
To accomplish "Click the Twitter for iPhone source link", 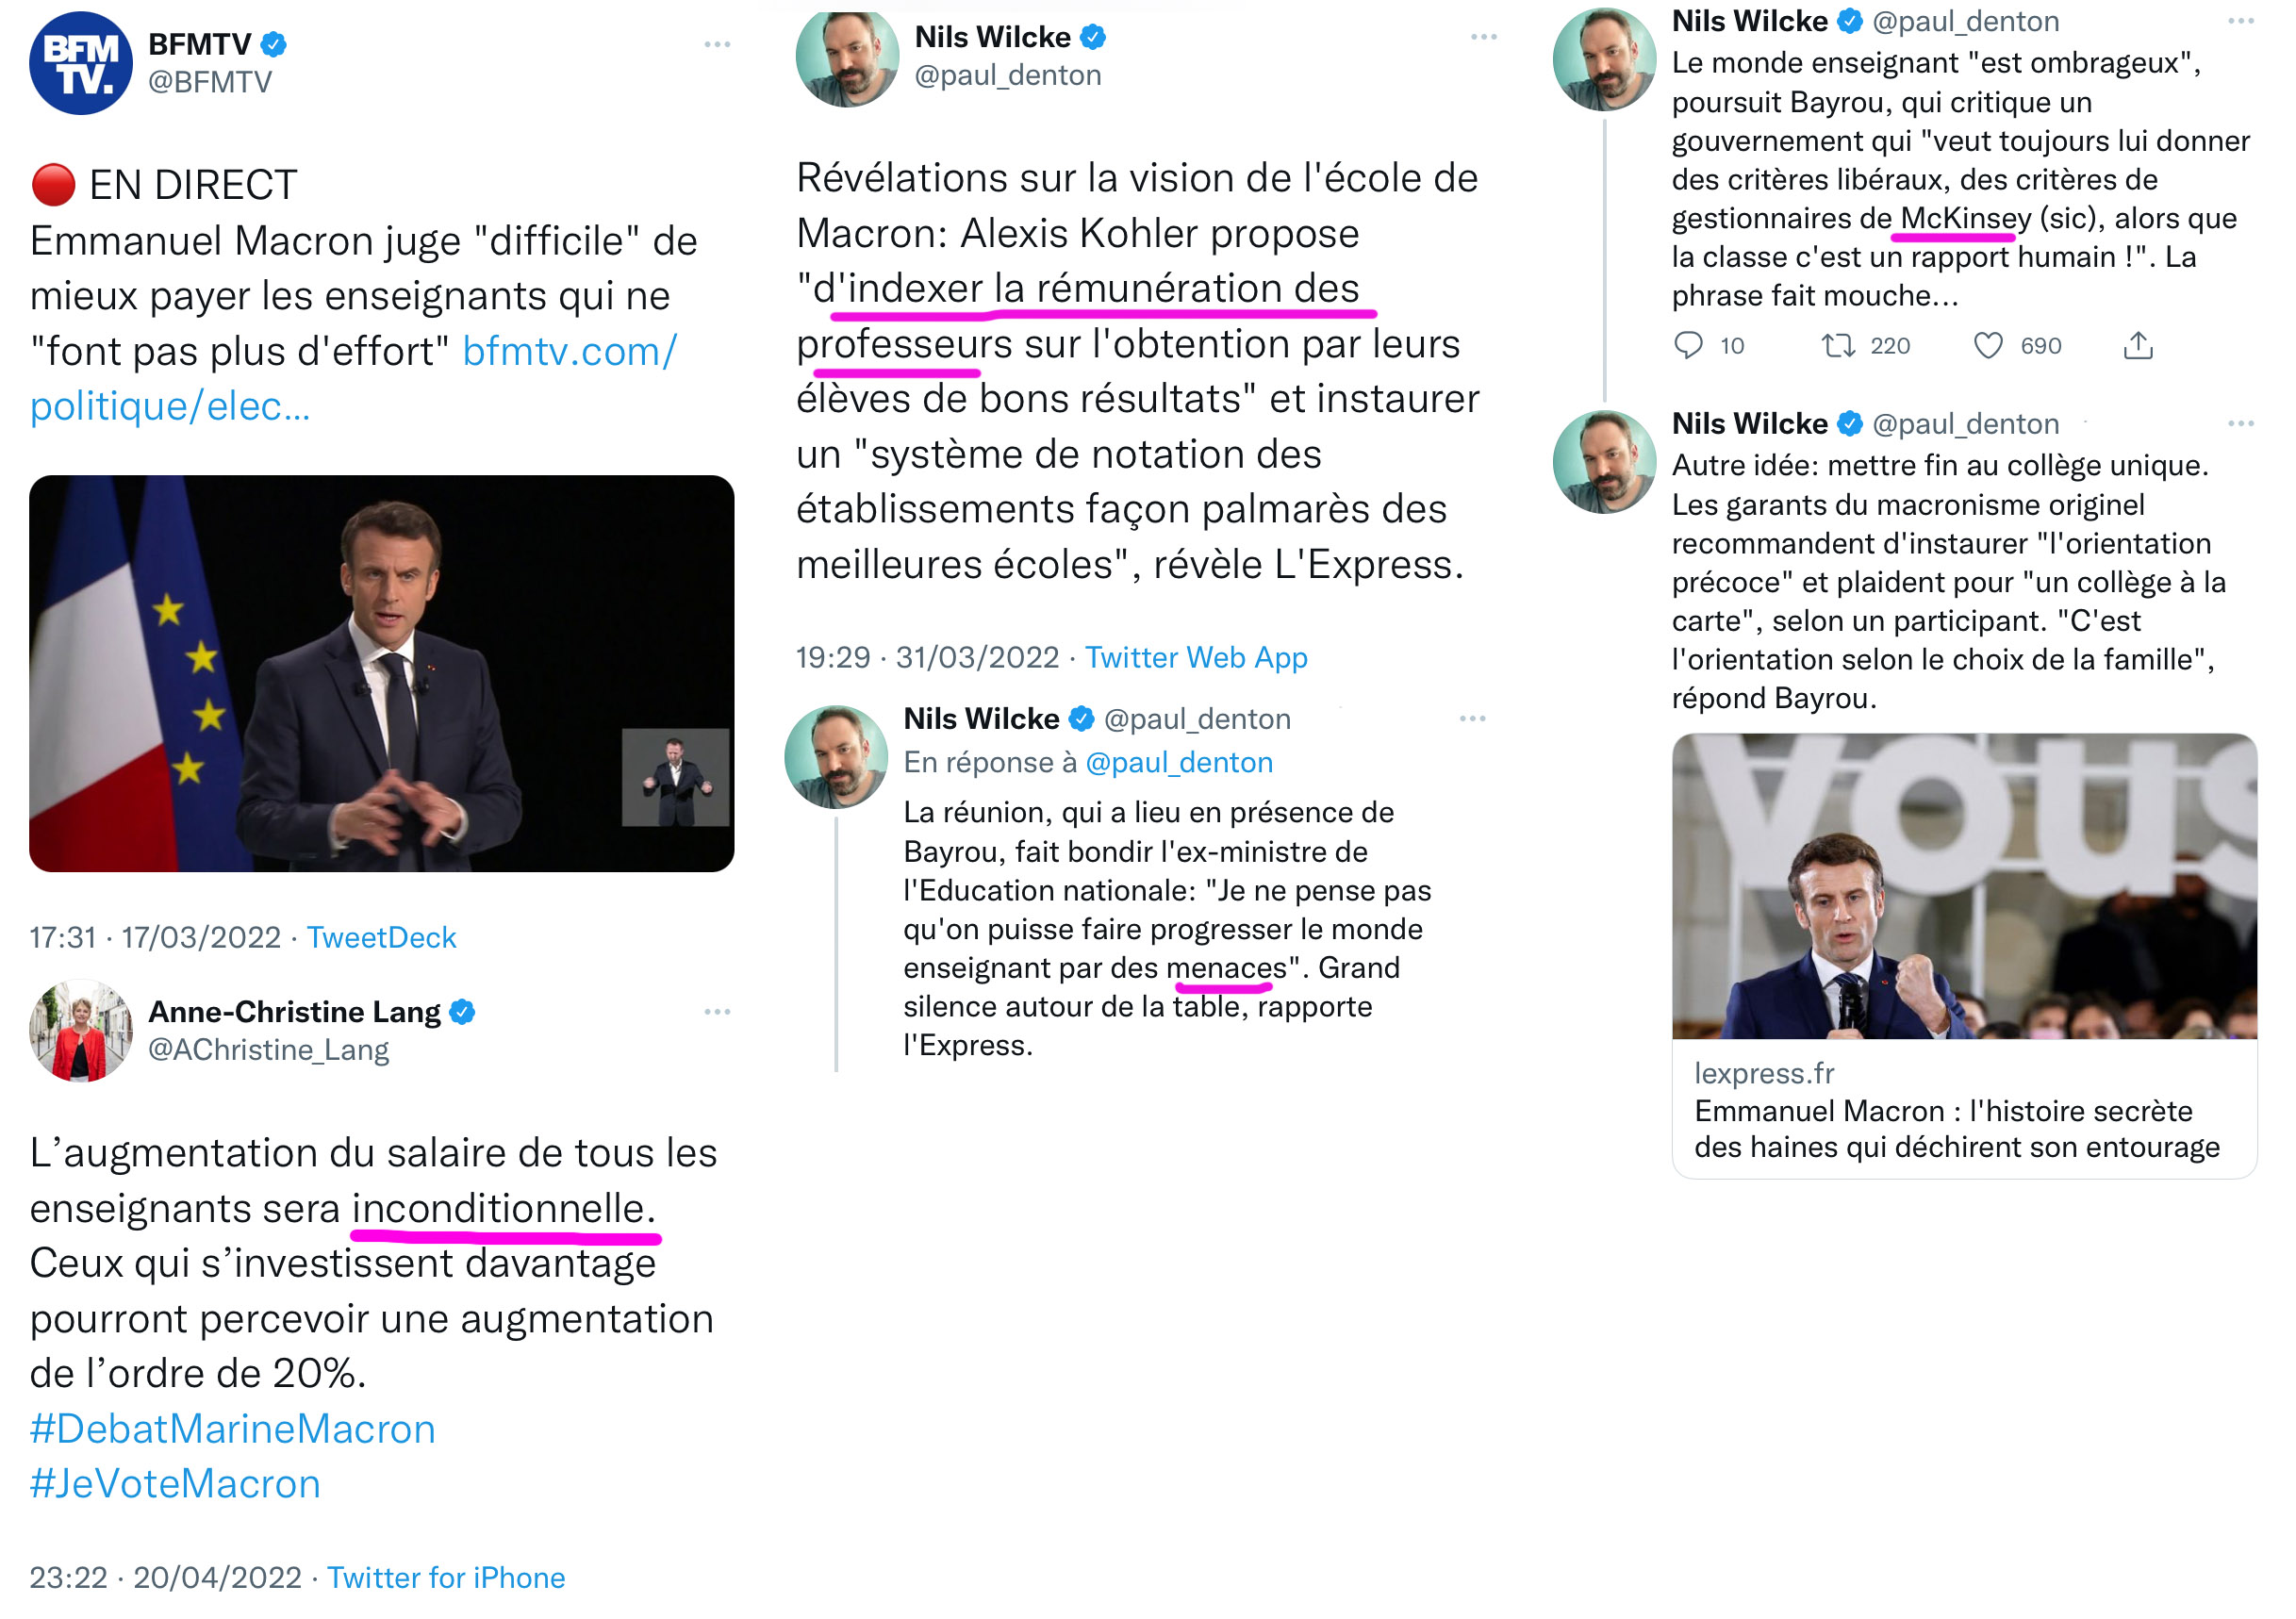I will (x=446, y=1578).
